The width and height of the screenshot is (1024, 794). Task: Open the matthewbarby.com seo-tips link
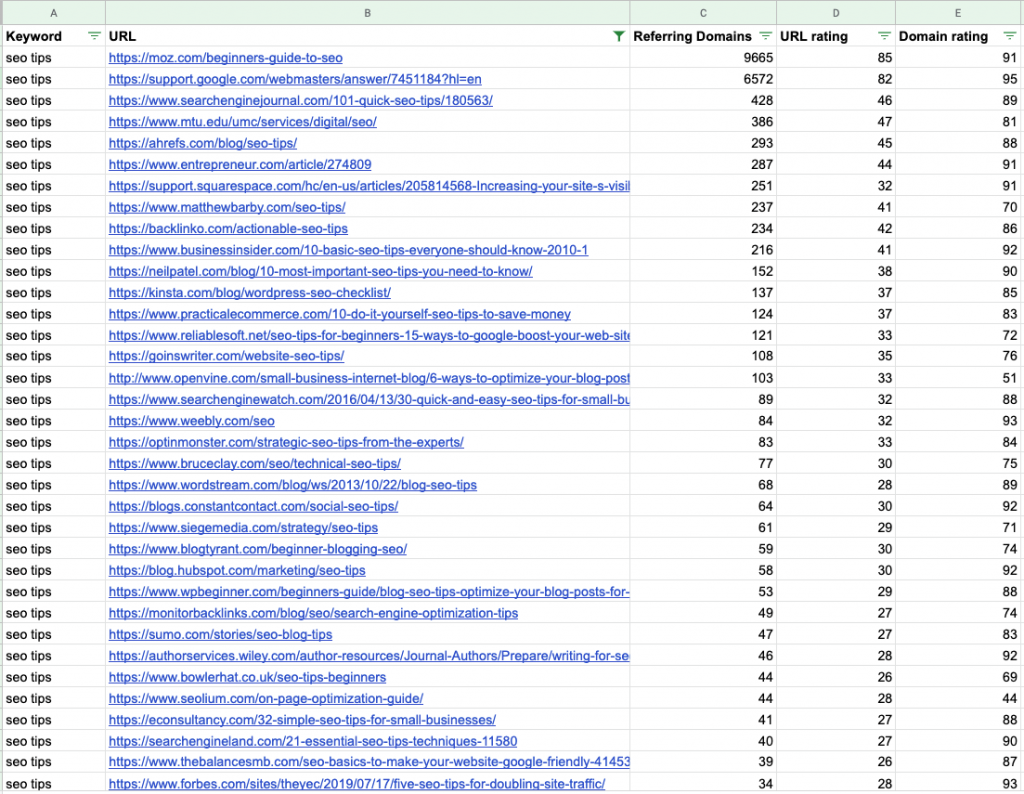[x=227, y=207]
